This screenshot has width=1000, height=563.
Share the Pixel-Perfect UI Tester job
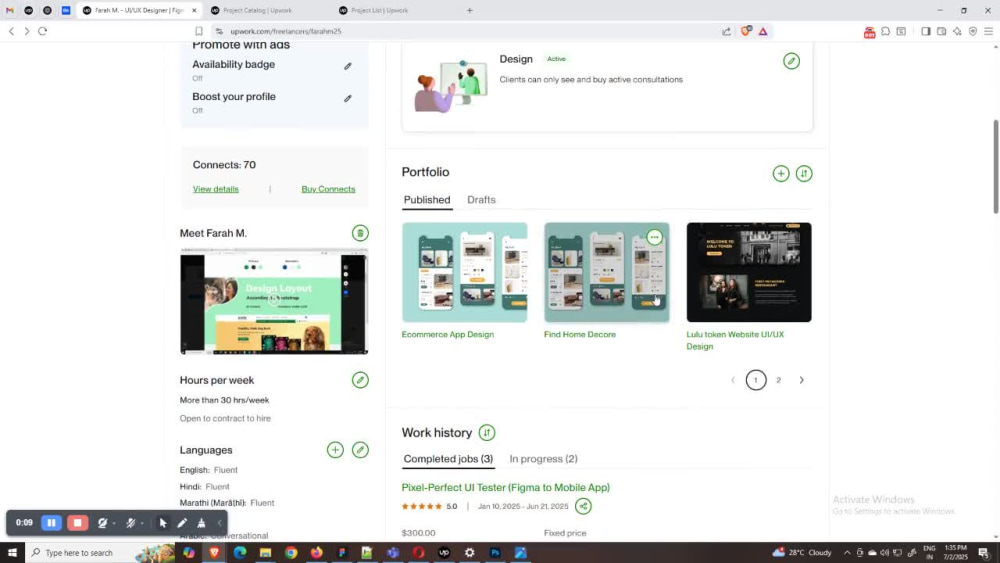point(583,506)
